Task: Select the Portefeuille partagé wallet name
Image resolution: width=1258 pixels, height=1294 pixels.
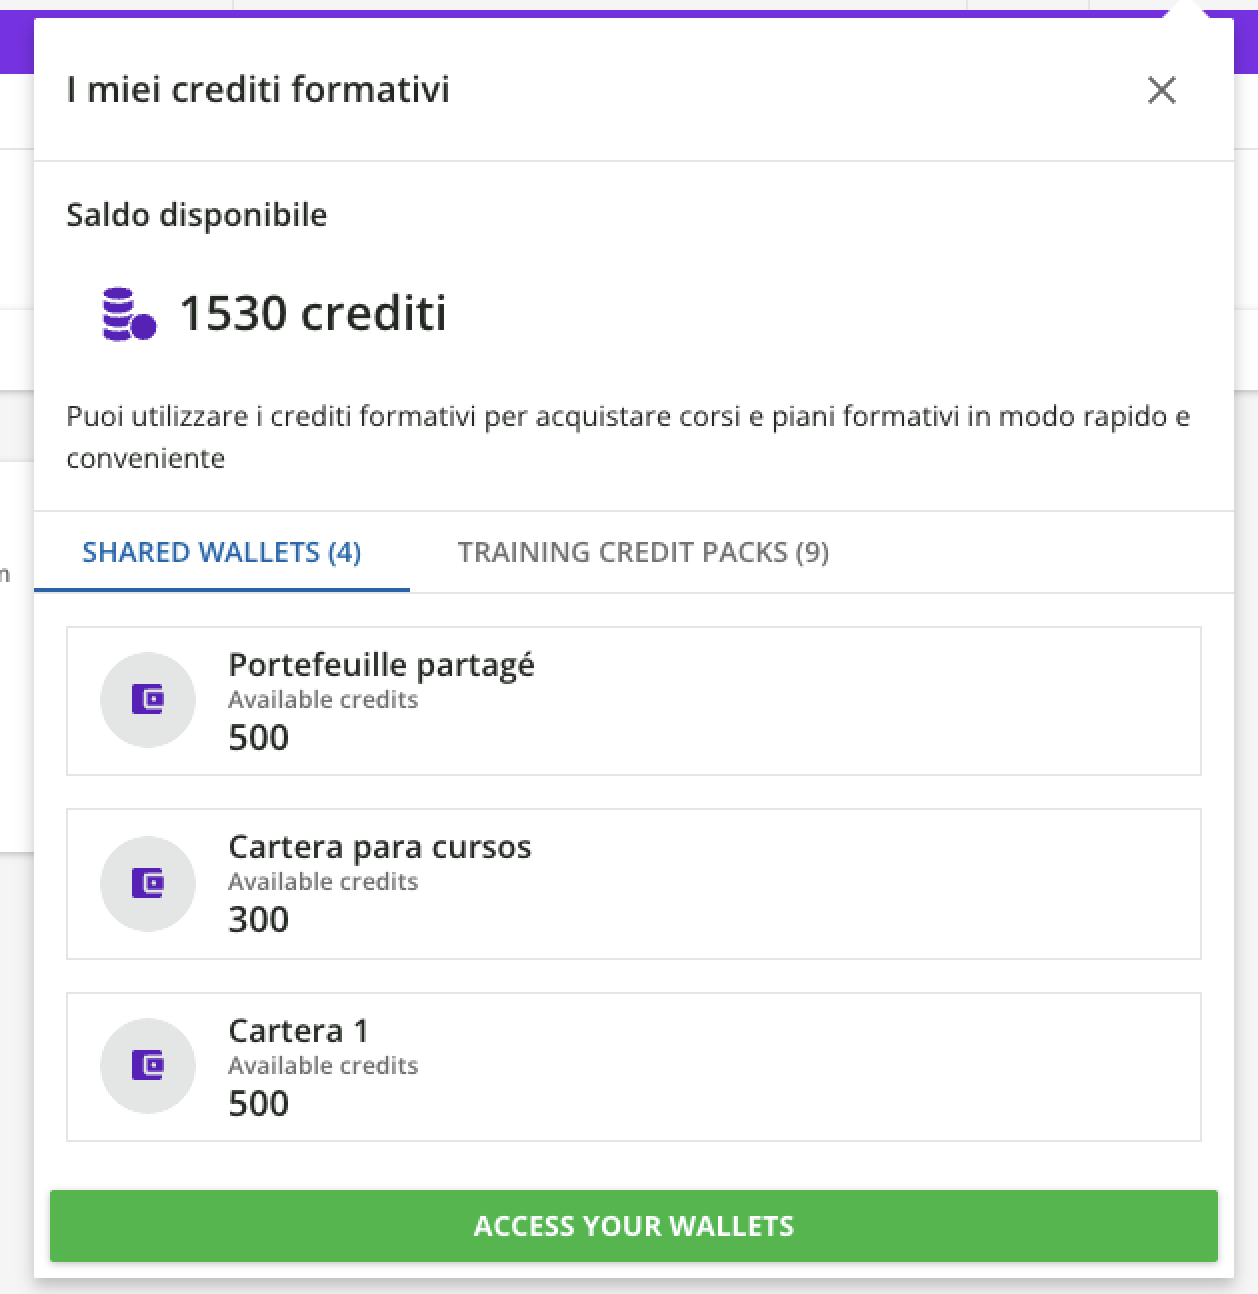Action: click(x=381, y=665)
